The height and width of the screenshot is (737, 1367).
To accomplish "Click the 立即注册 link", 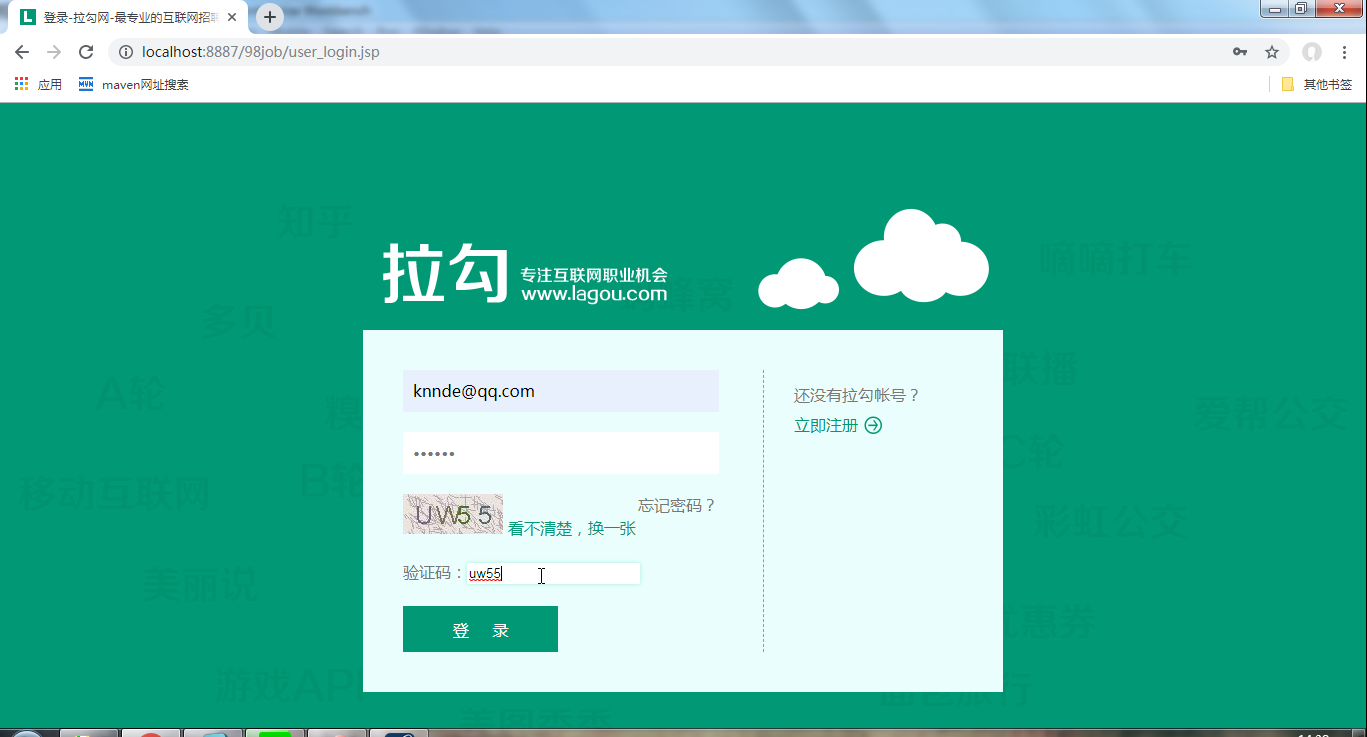I will pyautogui.click(x=826, y=425).
